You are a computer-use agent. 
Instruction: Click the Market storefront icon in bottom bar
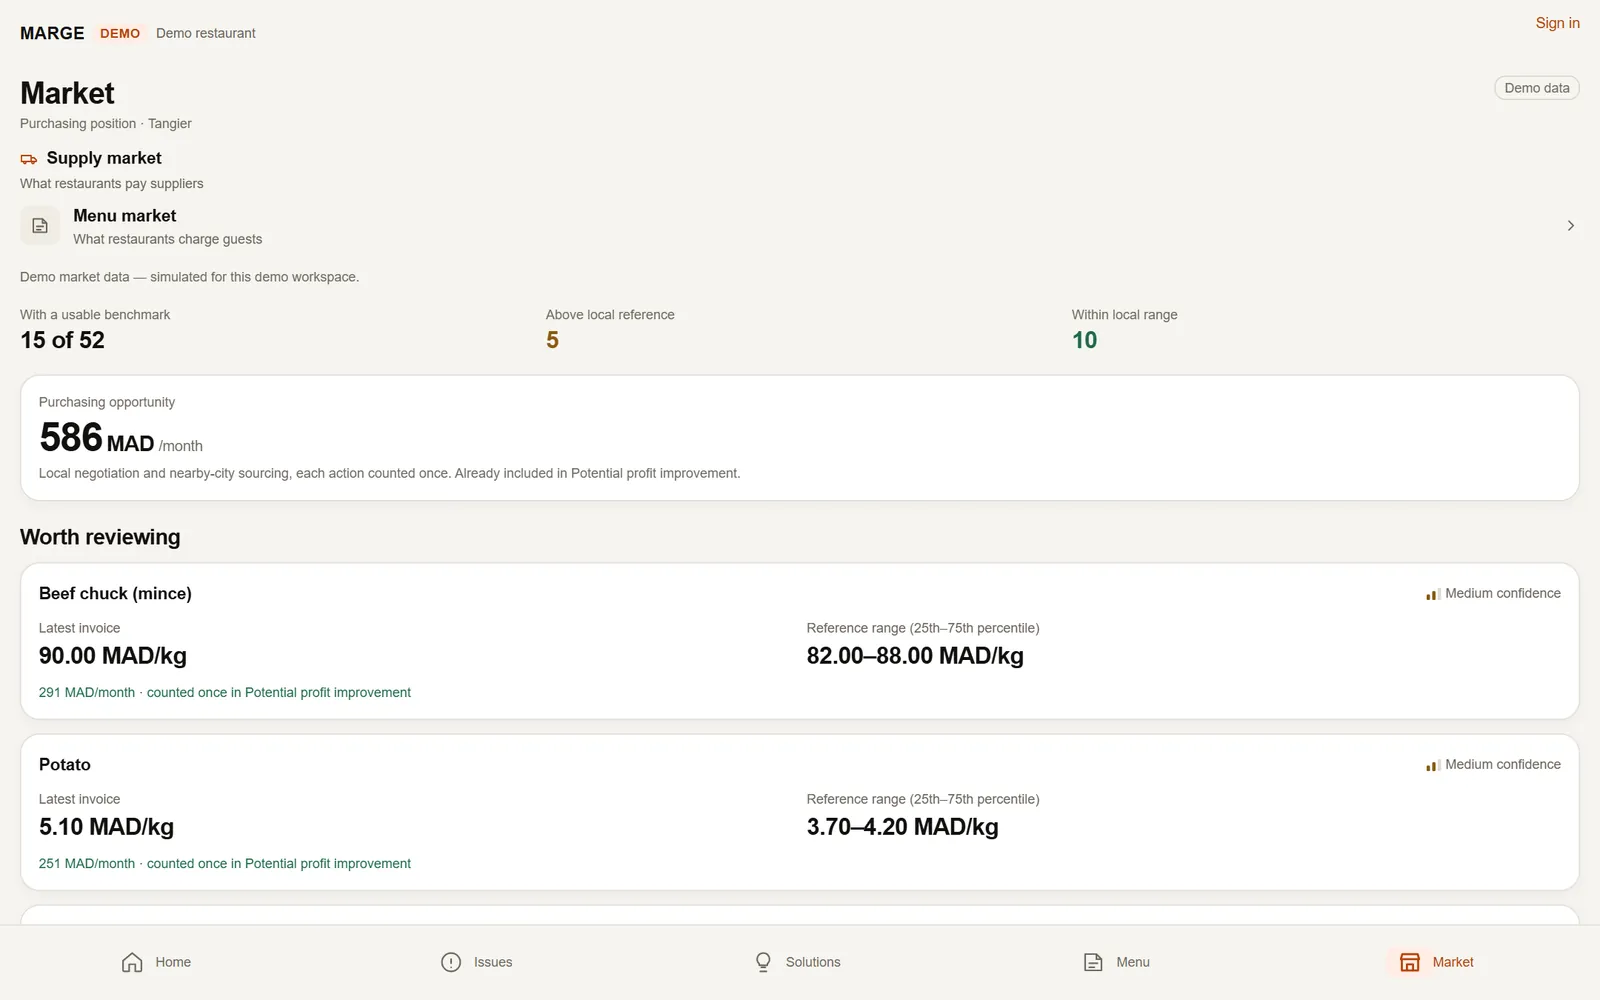(x=1410, y=962)
